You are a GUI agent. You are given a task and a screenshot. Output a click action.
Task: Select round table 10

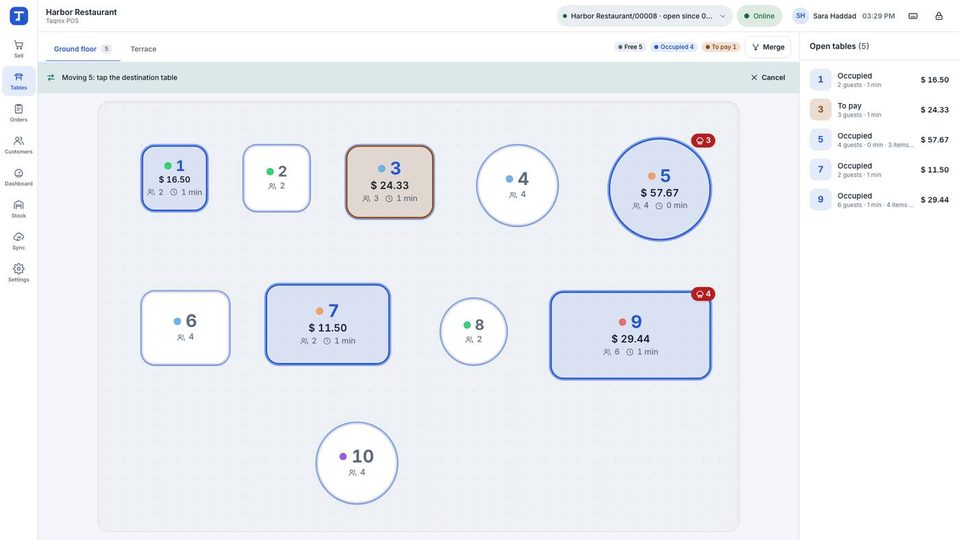pyautogui.click(x=357, y=463)
